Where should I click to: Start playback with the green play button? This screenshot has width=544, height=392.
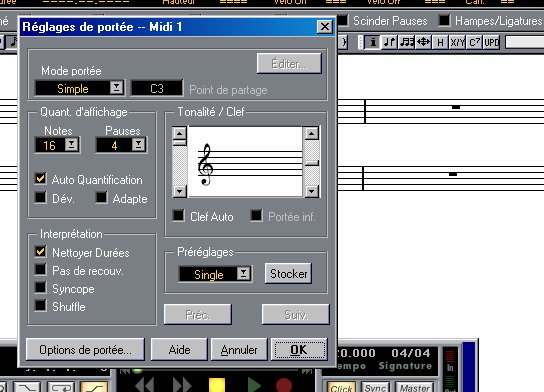click(254, 385)
